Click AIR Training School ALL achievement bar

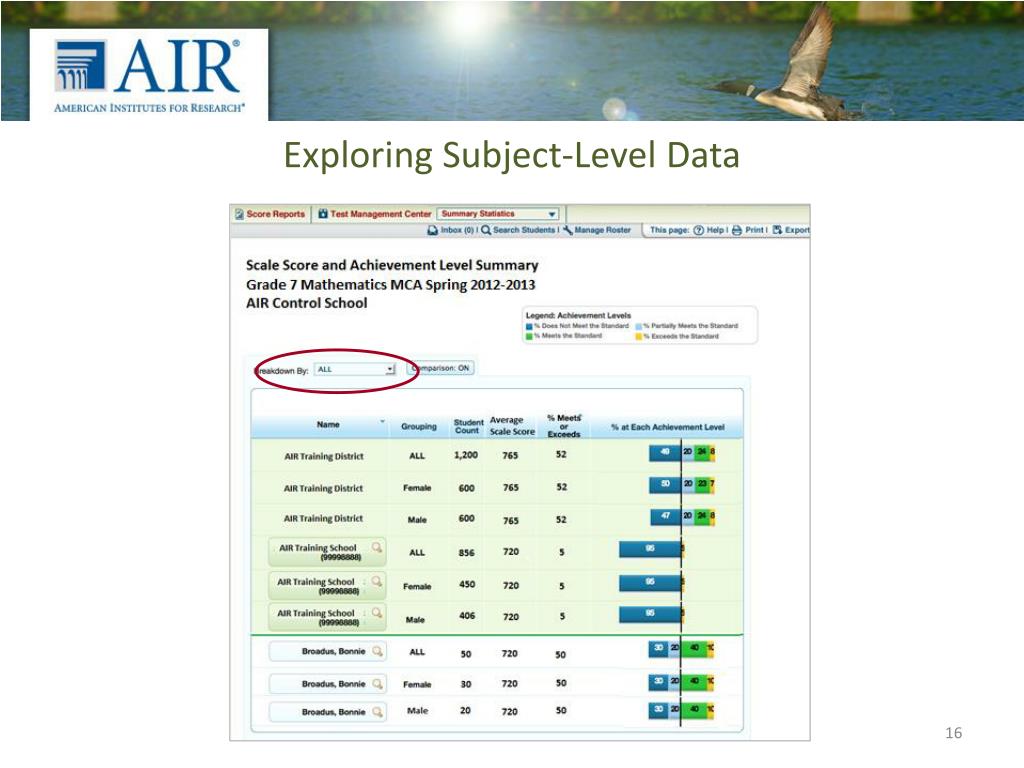[652, 549]
